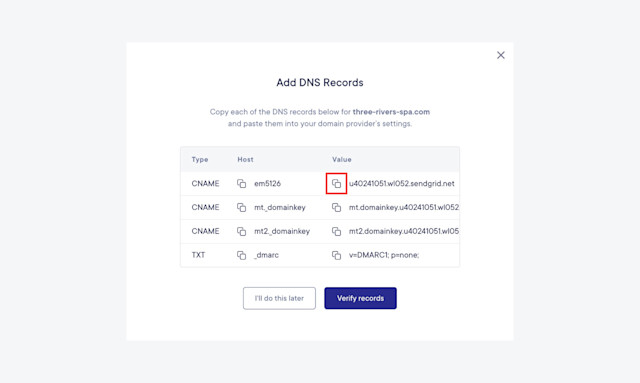Copy the u40241051.wl052.sendgrid.net value

click(x=336, y=184)
